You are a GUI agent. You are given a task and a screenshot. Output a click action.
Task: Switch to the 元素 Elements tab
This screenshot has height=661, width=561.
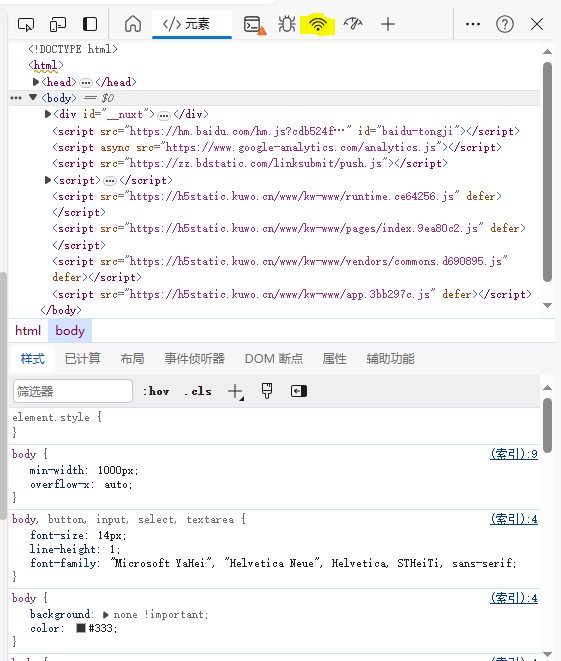(x=192, y=24)
